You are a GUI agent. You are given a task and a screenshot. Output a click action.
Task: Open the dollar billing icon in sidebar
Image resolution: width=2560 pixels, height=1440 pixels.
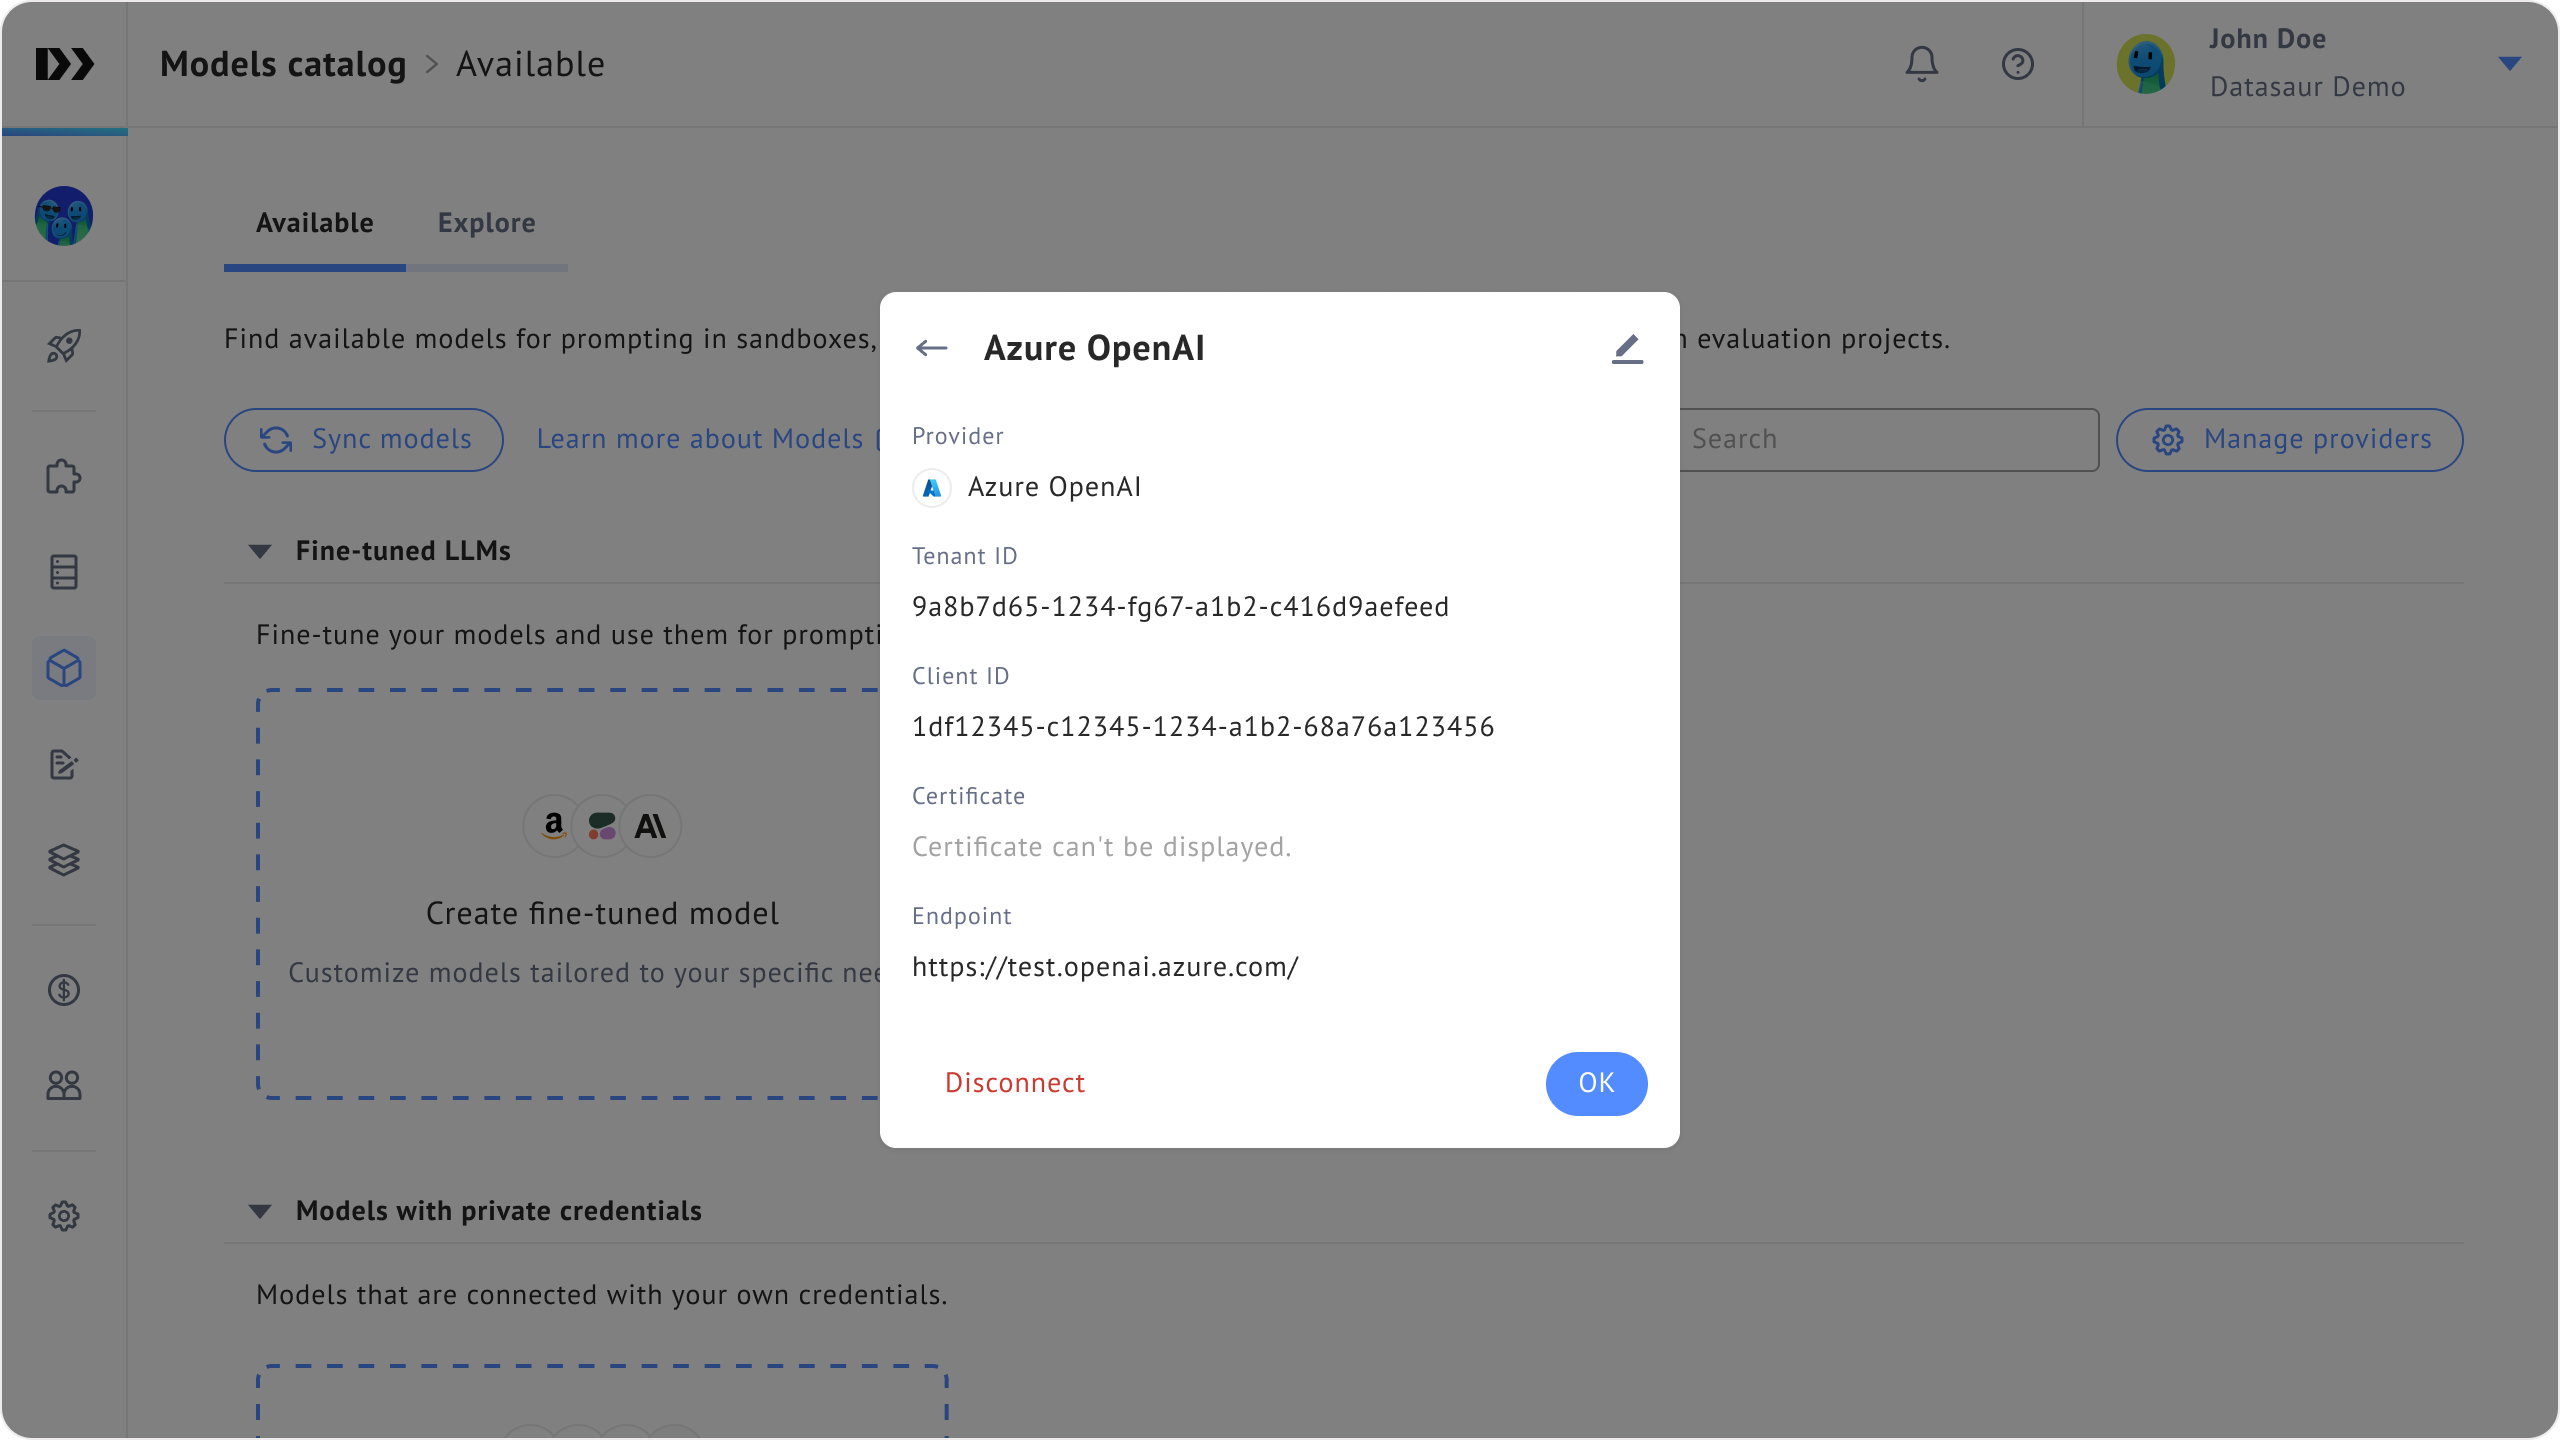pyautogui.click(x=64, y=990)
